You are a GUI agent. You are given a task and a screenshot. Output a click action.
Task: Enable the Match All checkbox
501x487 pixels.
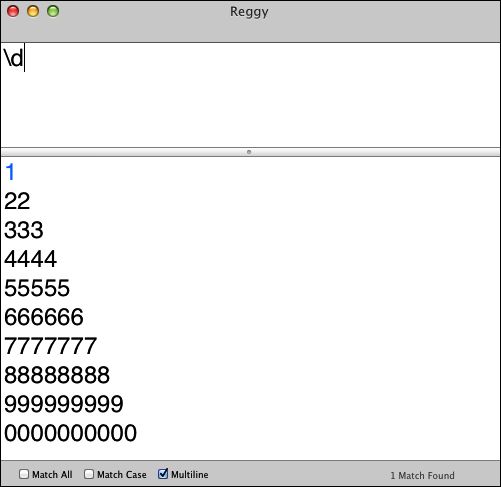[x=24, y=474]
